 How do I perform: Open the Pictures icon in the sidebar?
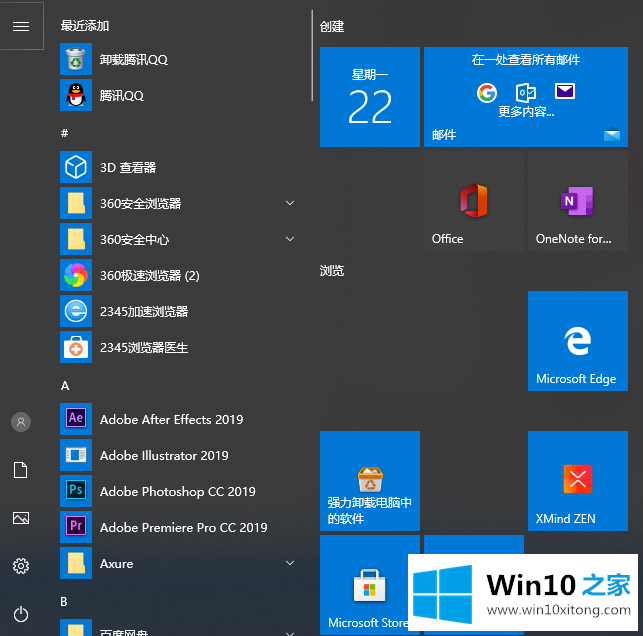click(x=21, y=518)
